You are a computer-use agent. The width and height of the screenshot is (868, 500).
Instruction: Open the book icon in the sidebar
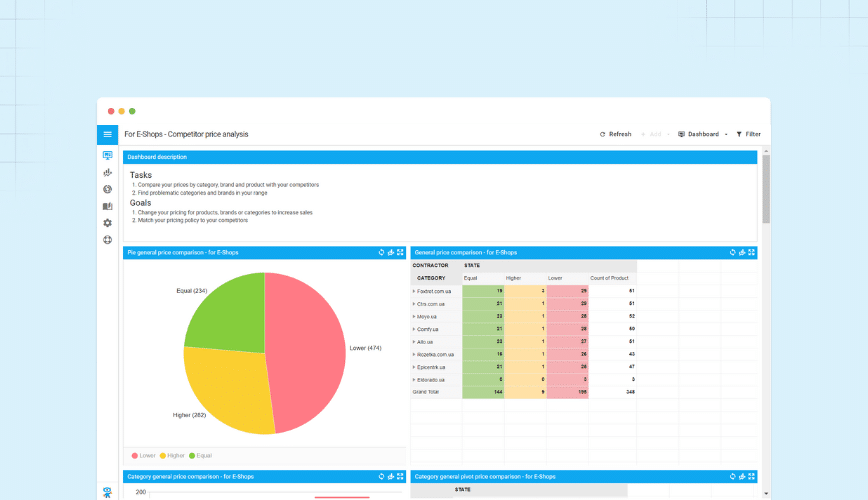(108, 206)
